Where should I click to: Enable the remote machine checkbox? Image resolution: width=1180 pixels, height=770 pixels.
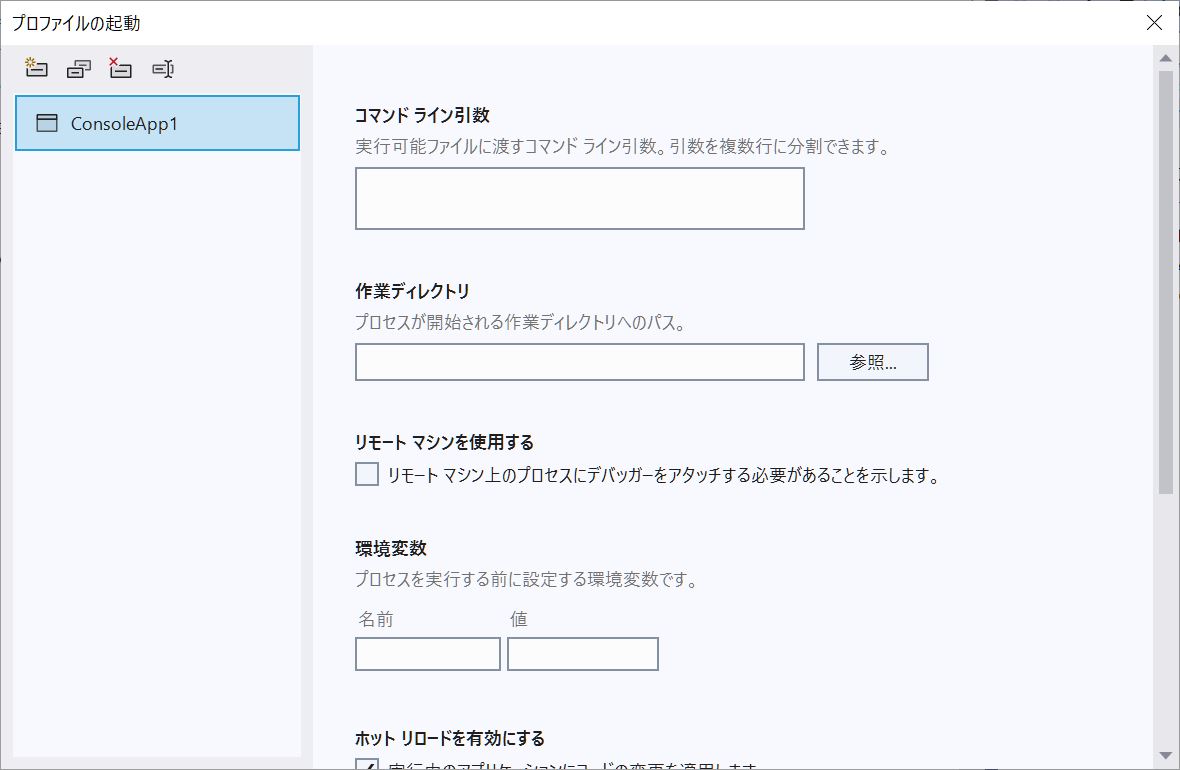366,474
